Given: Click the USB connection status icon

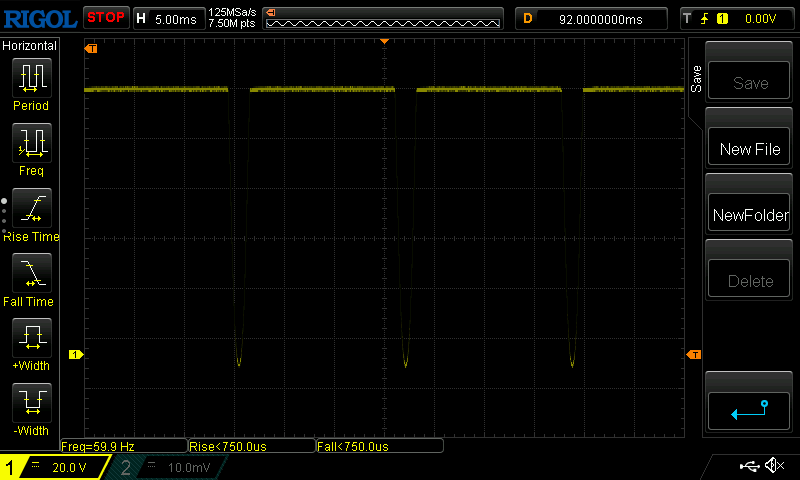Looking at the screenshot, I should 749,466.
